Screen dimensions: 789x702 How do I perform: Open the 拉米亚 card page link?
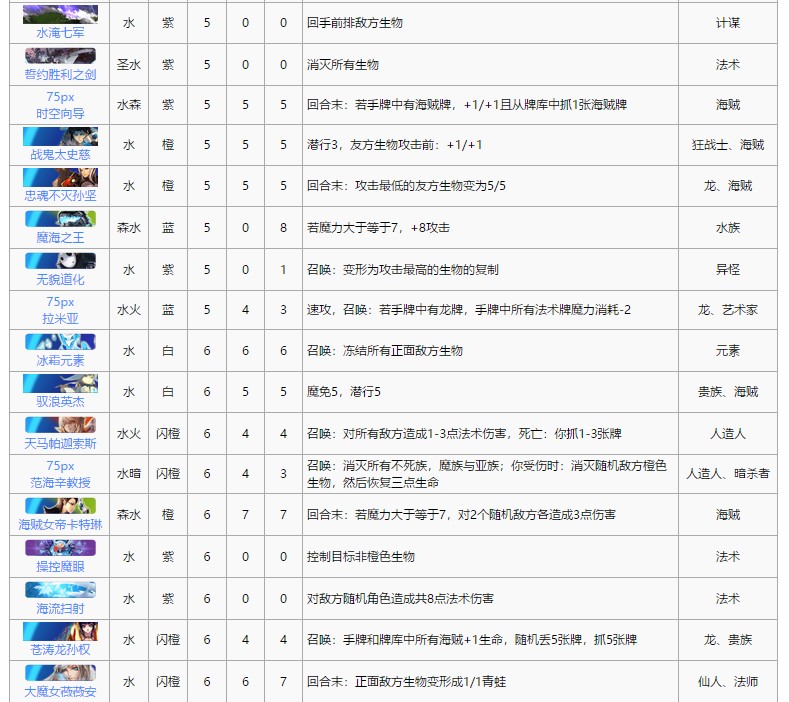[60, 317]
